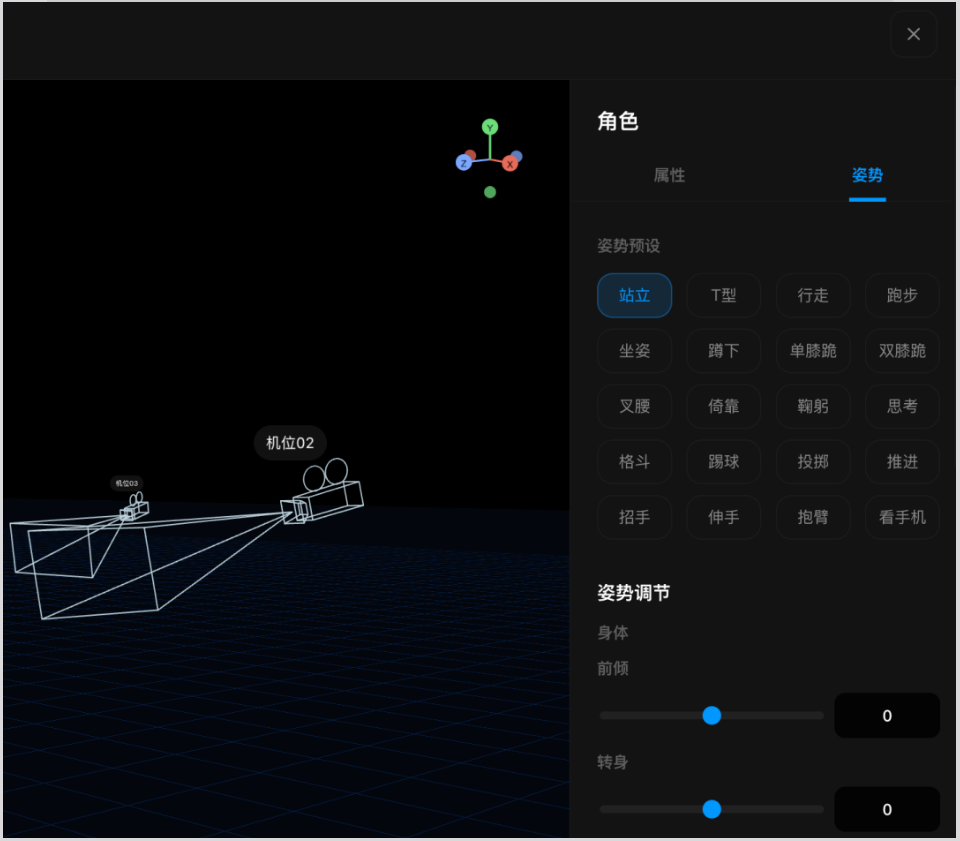Image resolution: width=960 pixels, height=841 pixels.
Task: Select the 看手机 pose preset
Action: coord(902,517)
